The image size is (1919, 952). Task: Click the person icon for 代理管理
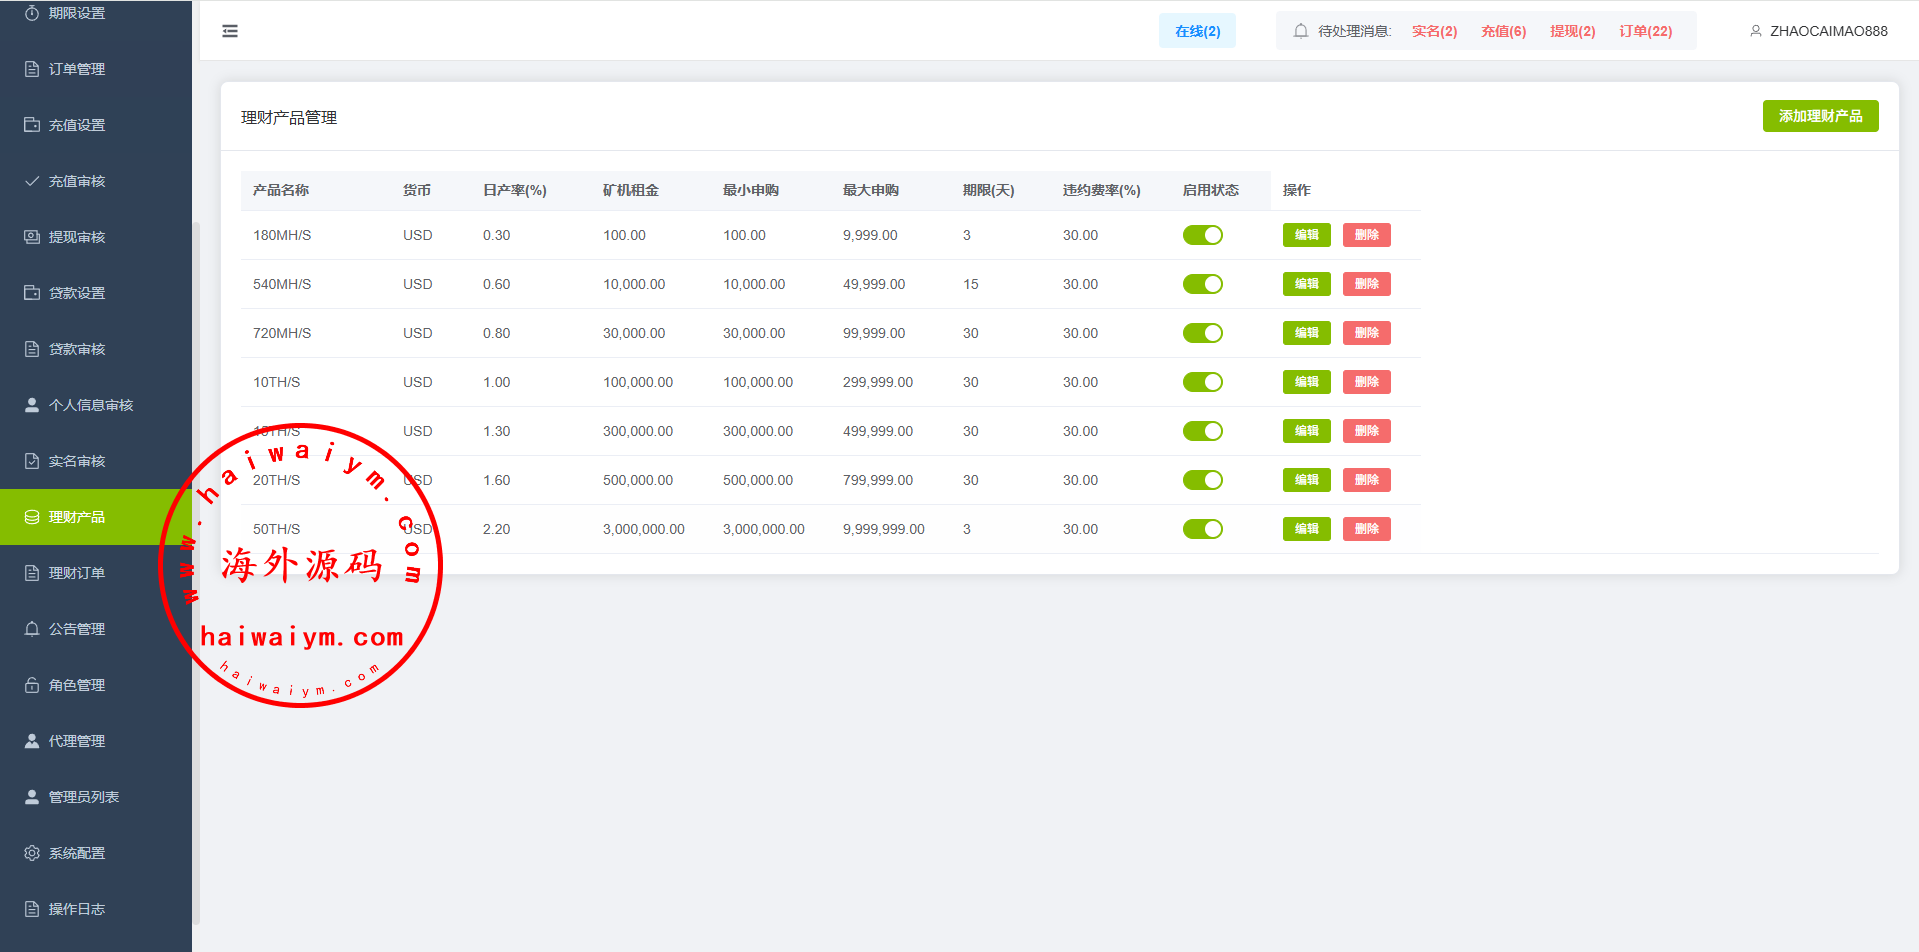[32, 741]
